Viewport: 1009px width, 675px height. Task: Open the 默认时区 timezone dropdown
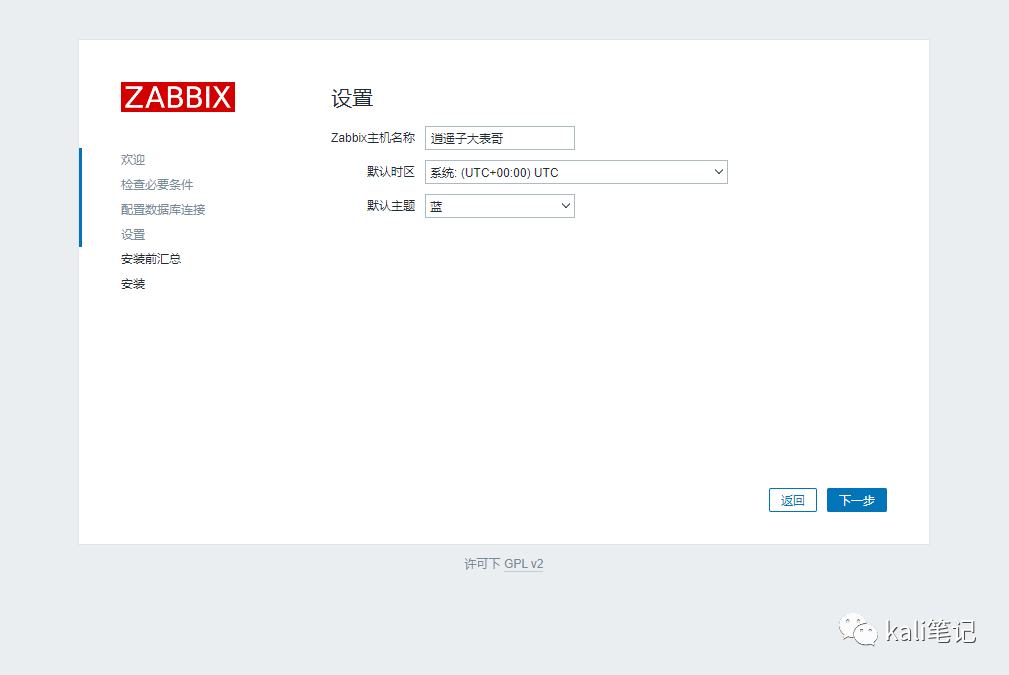(576, 172)
